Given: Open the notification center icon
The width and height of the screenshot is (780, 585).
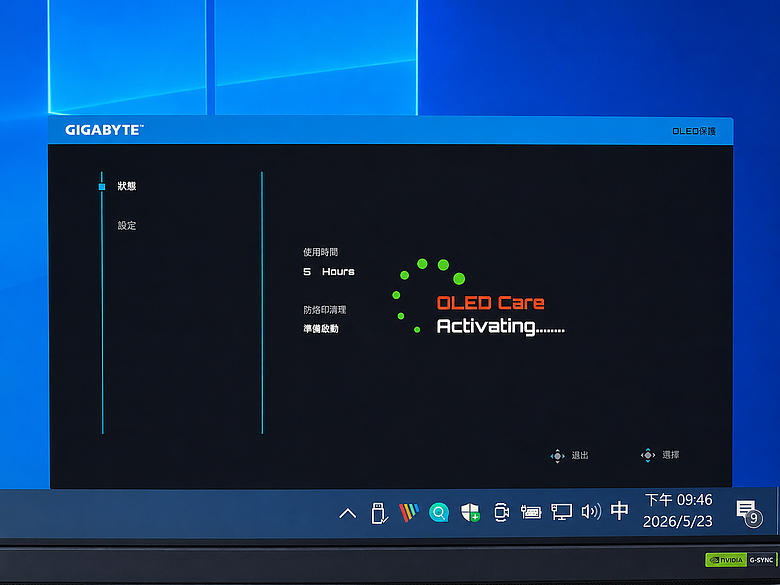Looking at the screenshot, I should click(749, 512).
